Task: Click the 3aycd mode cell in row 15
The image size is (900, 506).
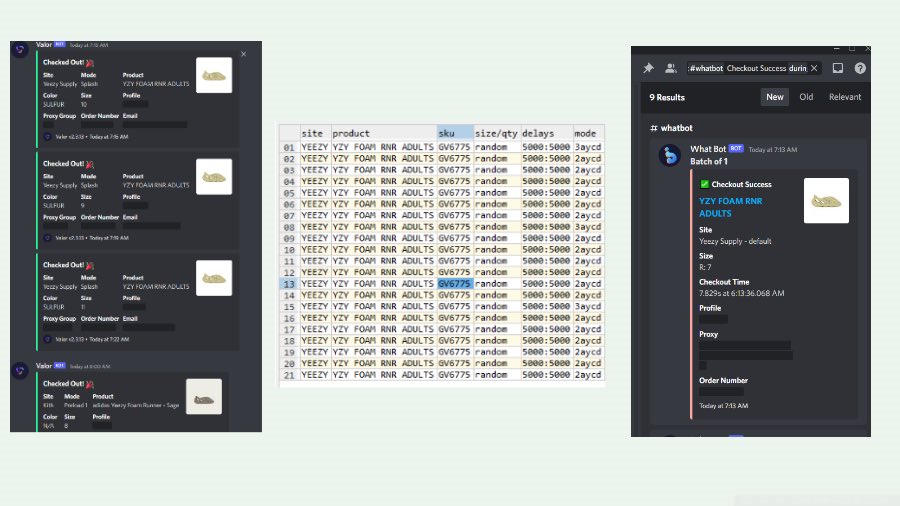Action: pyautogui.click(x=588, y=306)
